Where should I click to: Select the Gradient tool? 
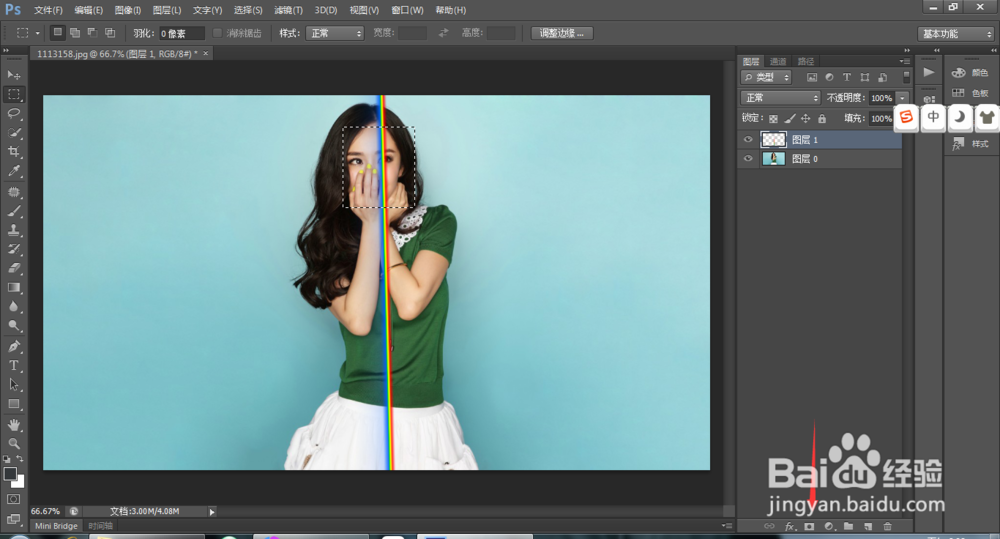pyautogui.click(x=13, y=288)
